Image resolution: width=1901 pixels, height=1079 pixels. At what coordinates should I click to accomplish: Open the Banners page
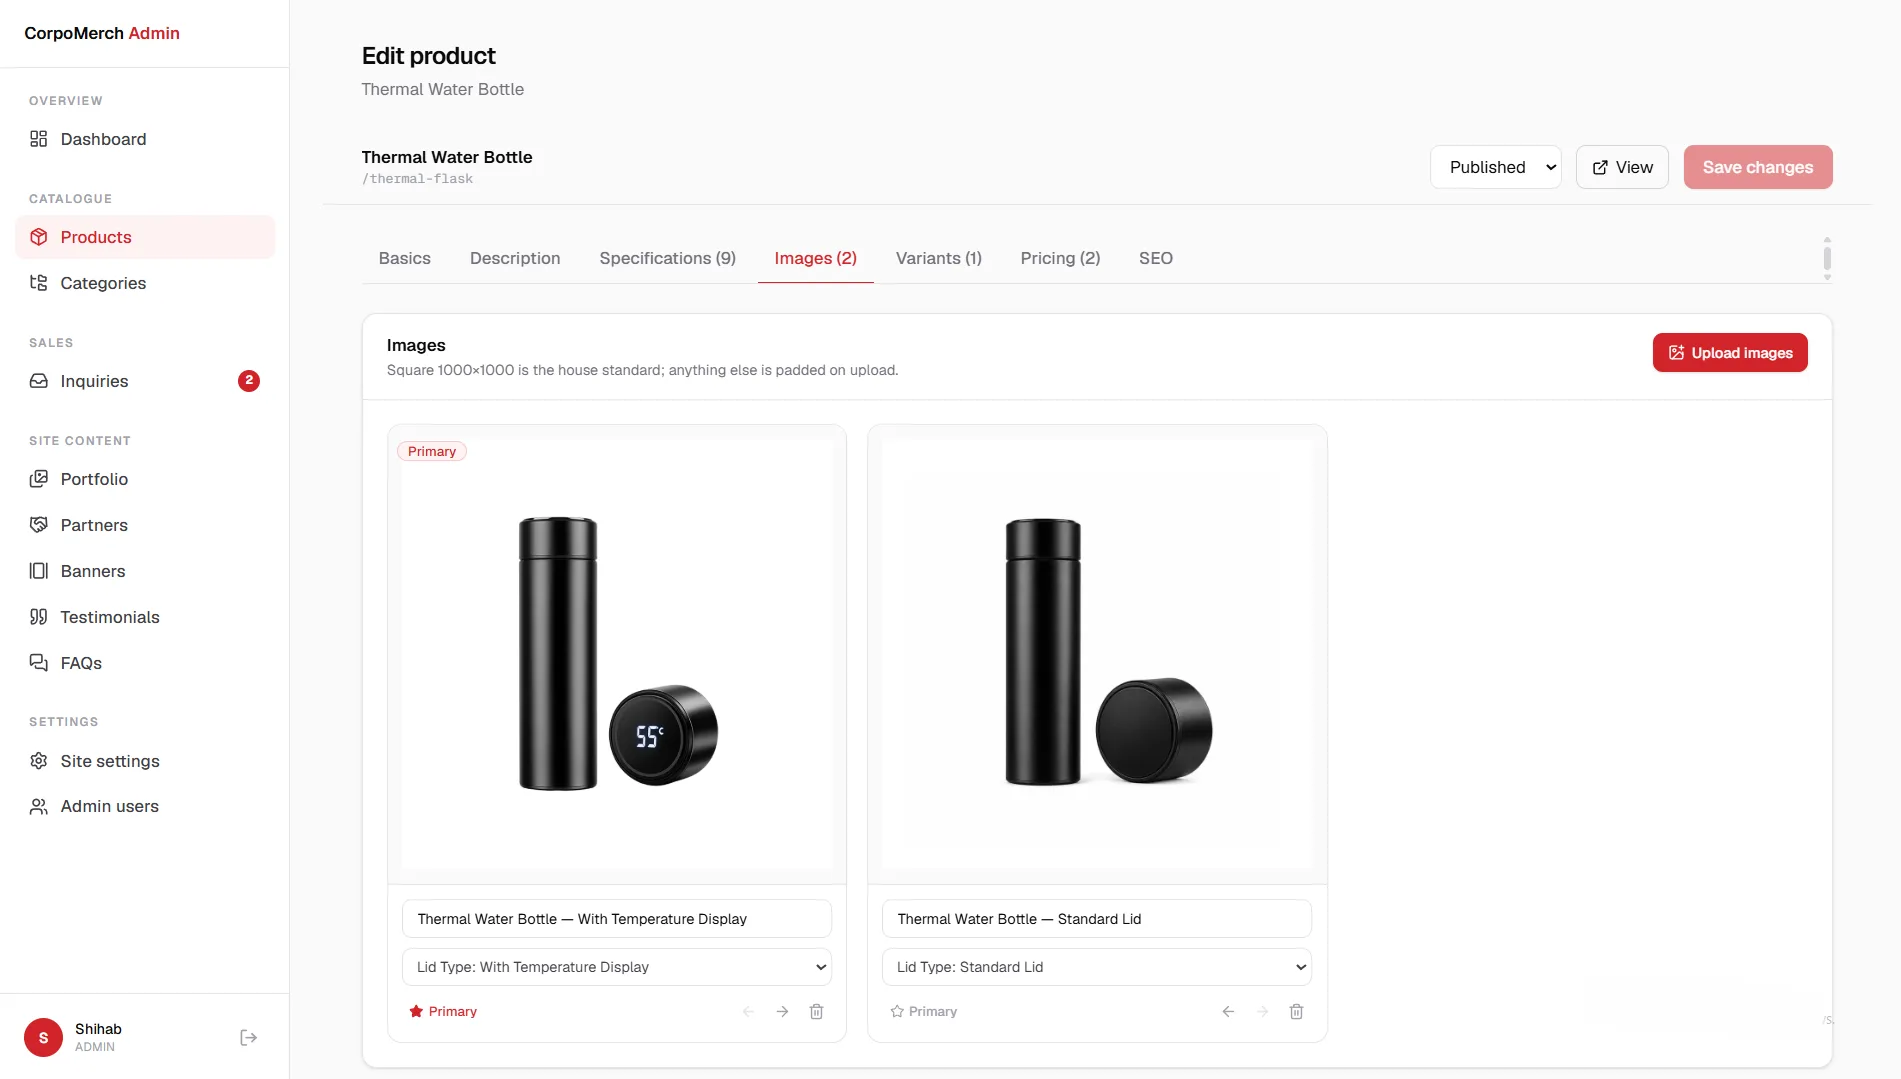pos(145,571)
